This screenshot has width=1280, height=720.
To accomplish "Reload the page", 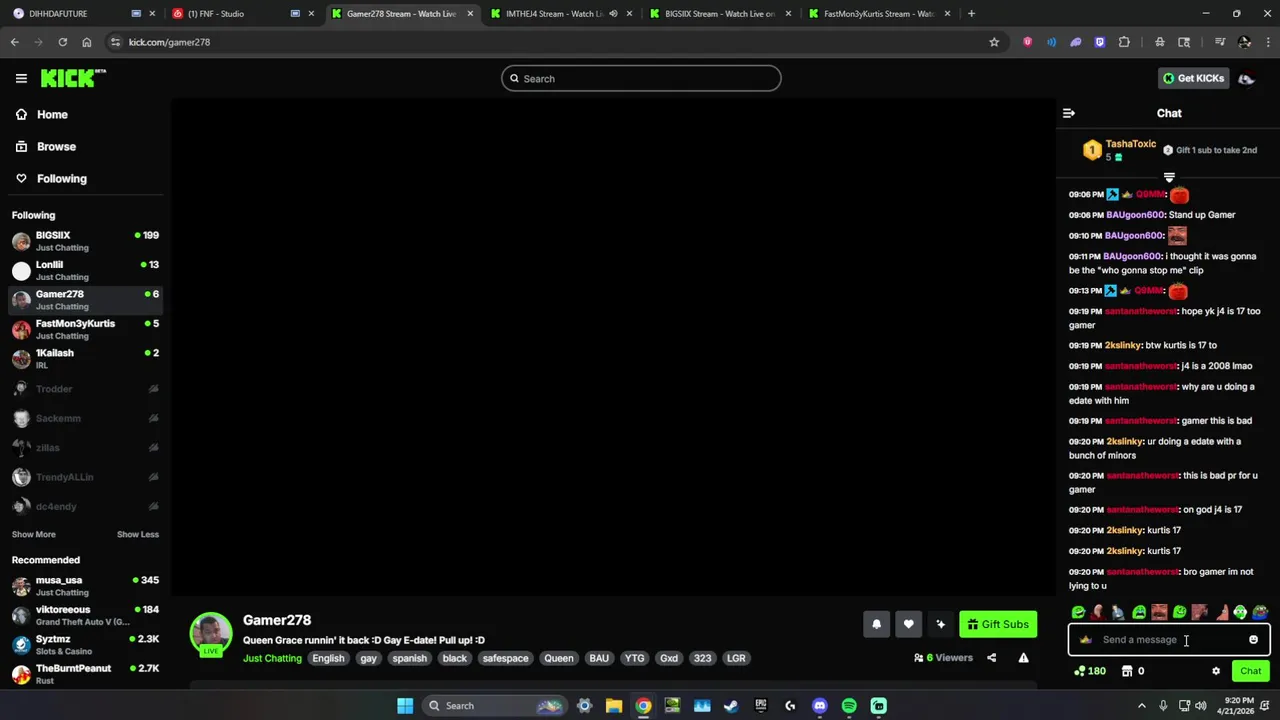I will pos(62,42).
